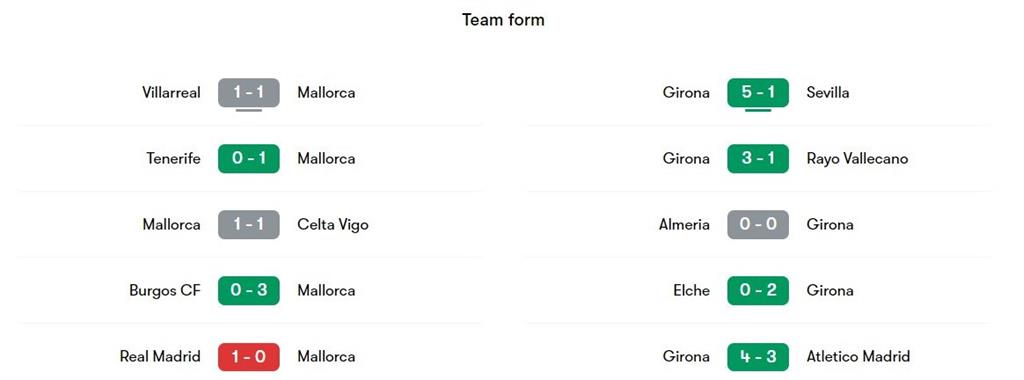Open the Real Madrid 1-0 red score badge
Image resolution: width=1024 pixels, height=380 pixels.
pyautogui.click(x=249, y=356)
